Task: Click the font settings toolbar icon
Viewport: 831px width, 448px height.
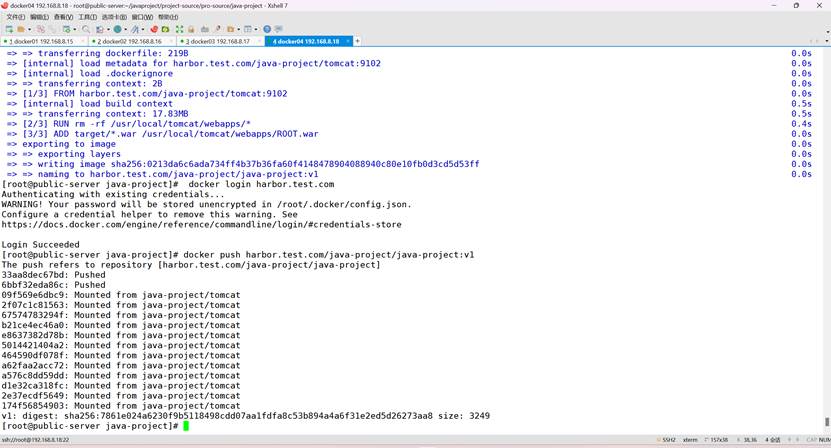Action: (135, 29)
